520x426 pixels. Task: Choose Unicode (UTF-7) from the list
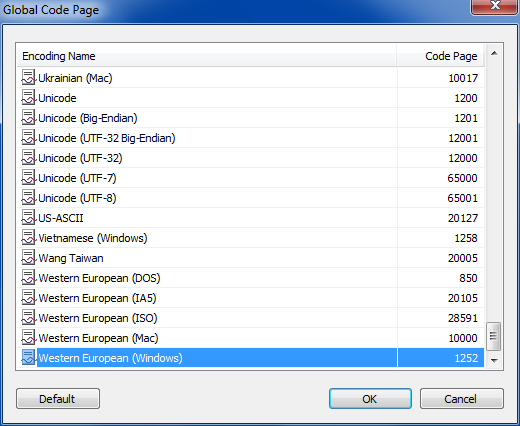click(251, 178)
